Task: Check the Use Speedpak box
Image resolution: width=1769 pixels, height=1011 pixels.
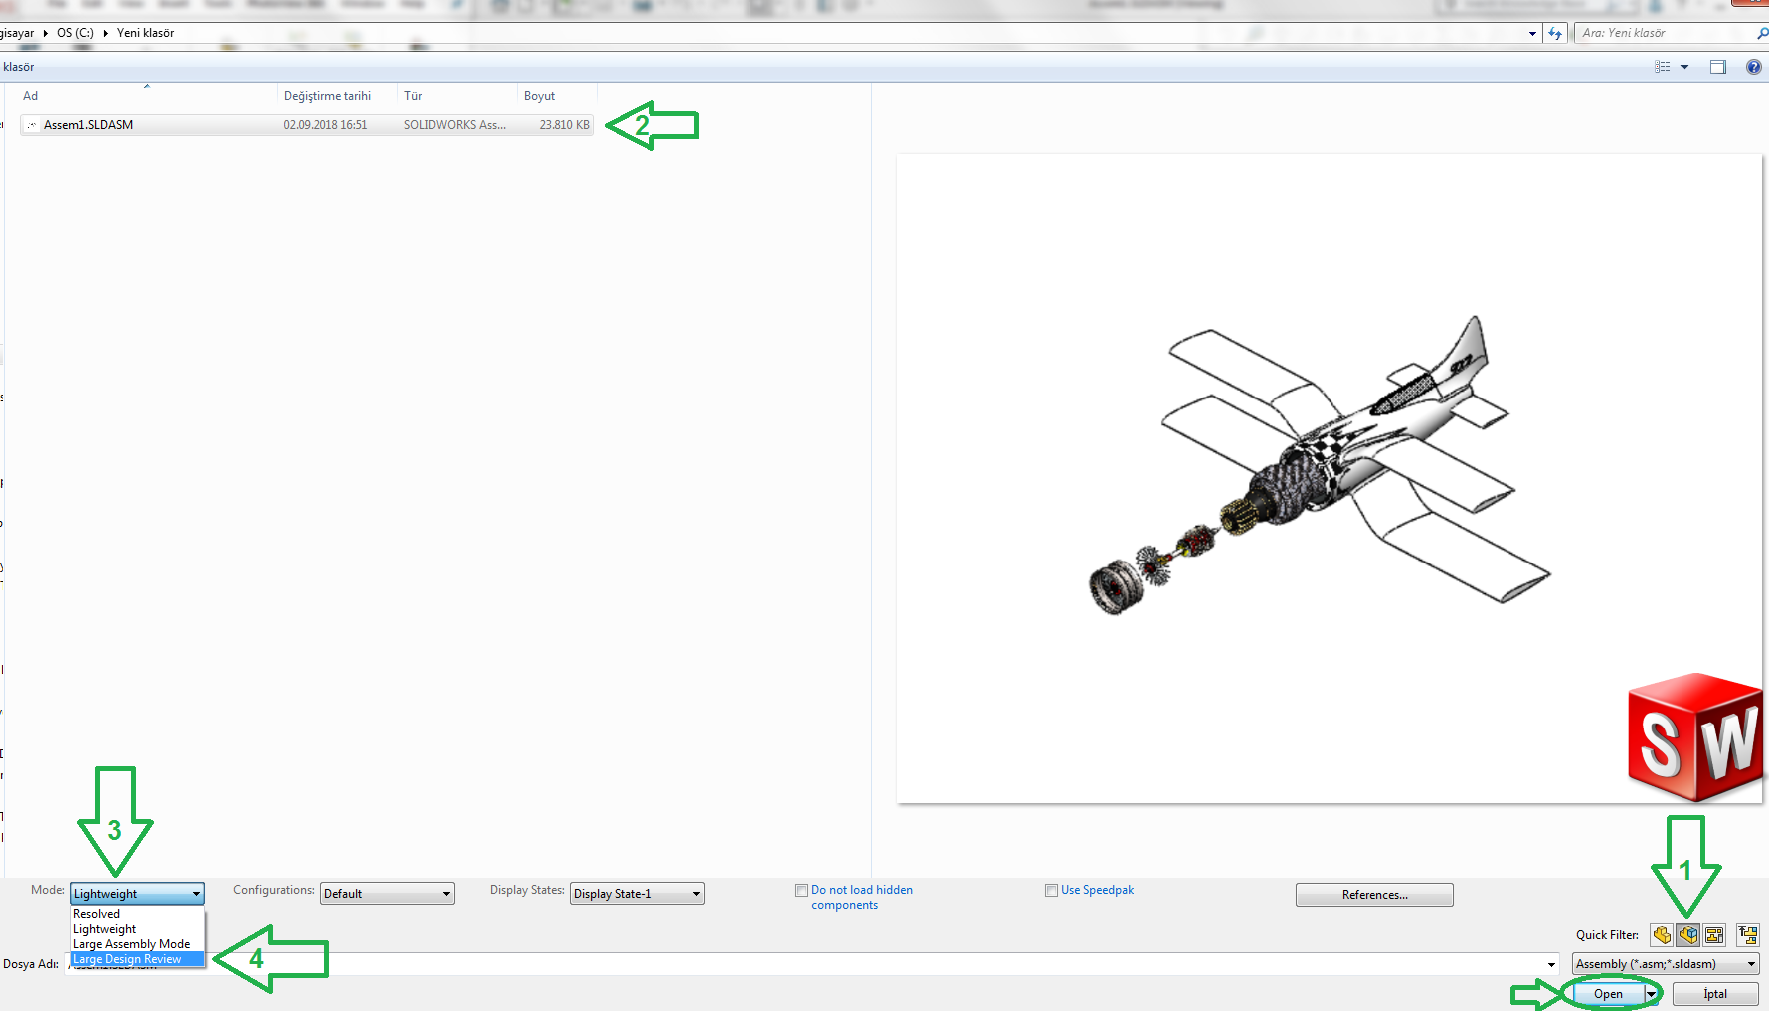Action: tap(1051, 890)
